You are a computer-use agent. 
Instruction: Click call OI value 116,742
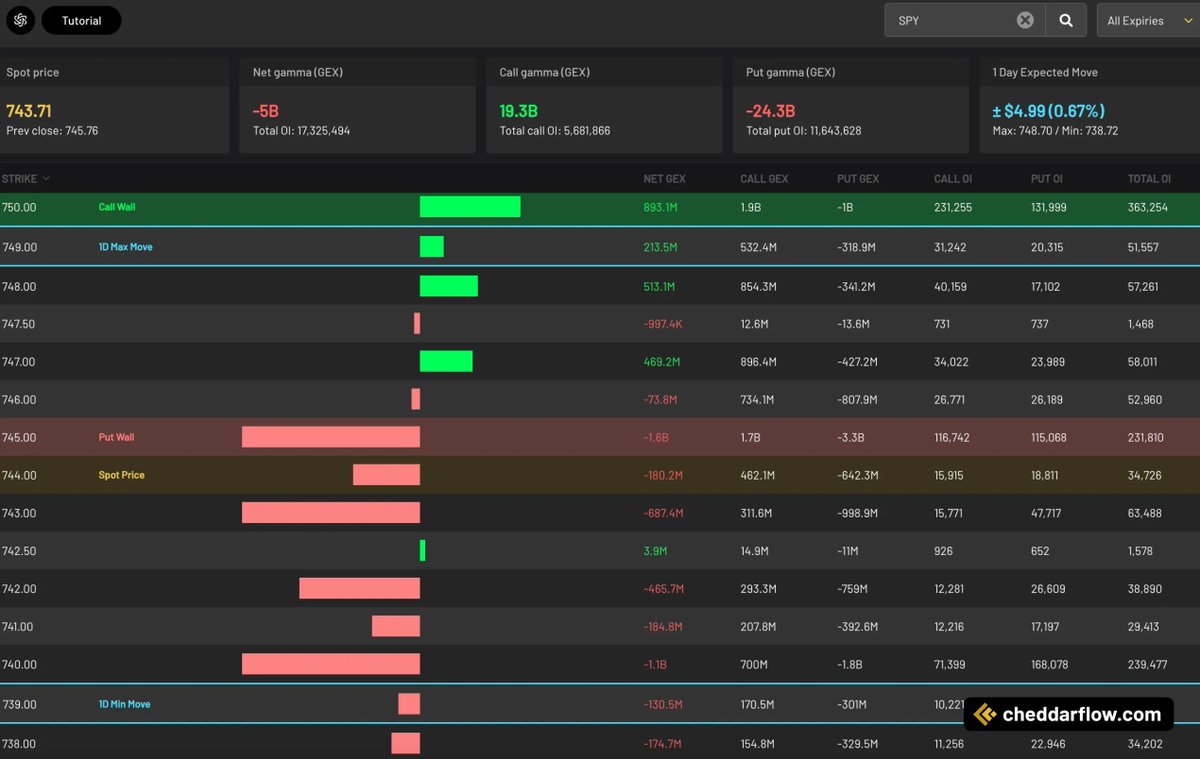[x=953, y=437]
